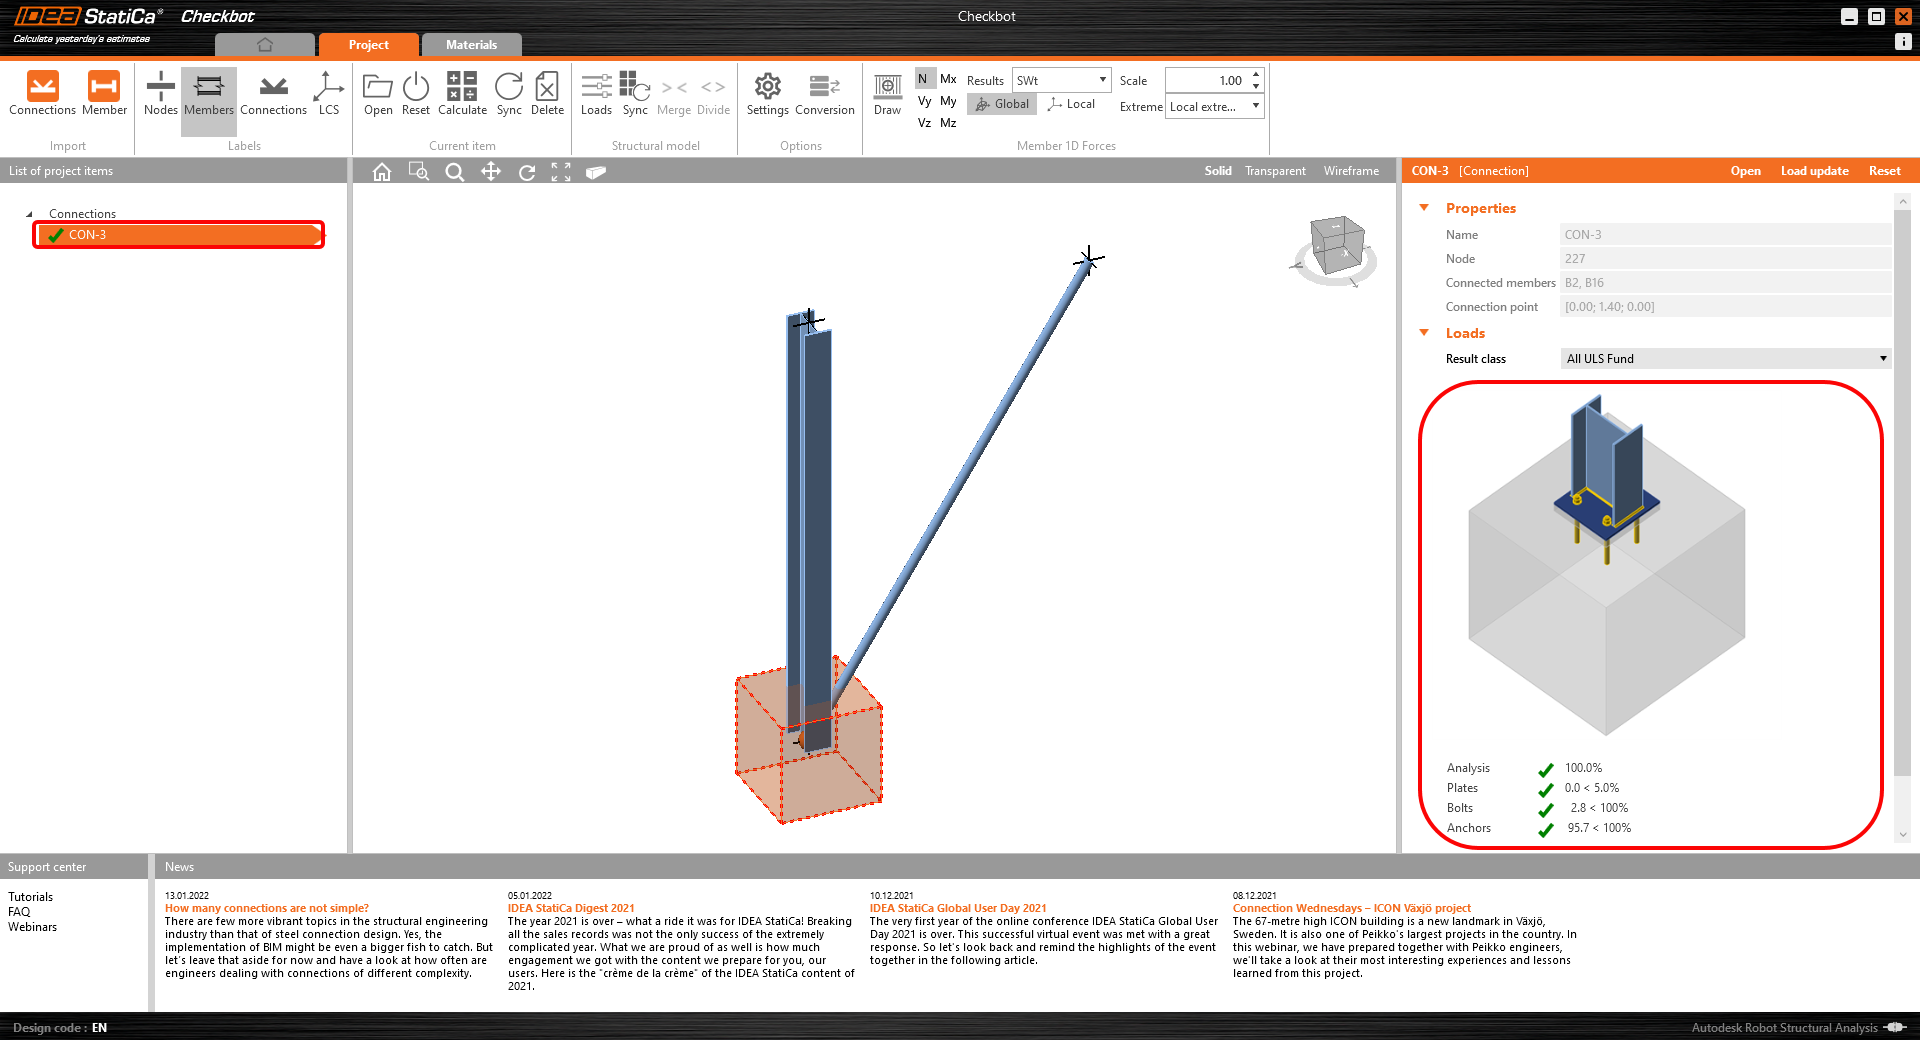Switch the 3D view to Wireframe
Screen dimensions: 1920x1040
(x=1350, y=170)
